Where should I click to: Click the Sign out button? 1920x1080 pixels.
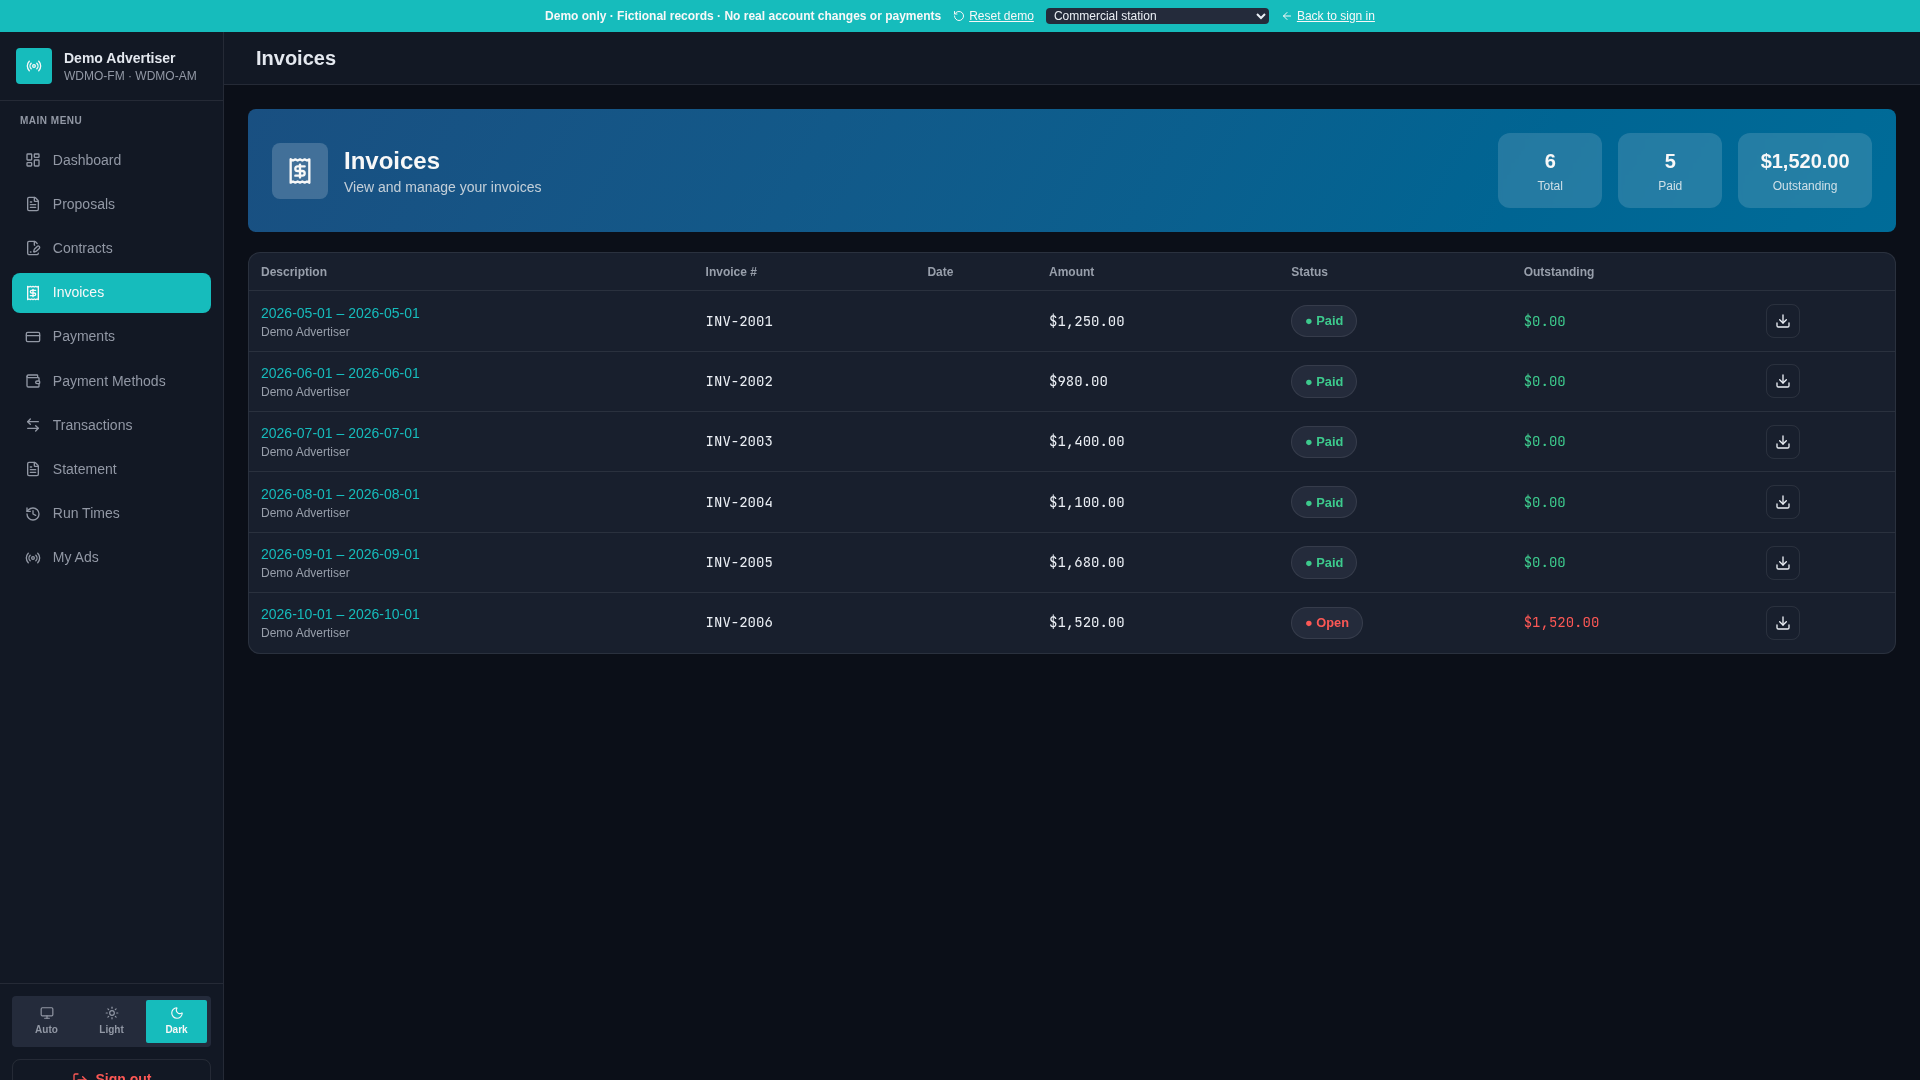click(111, 1070)
